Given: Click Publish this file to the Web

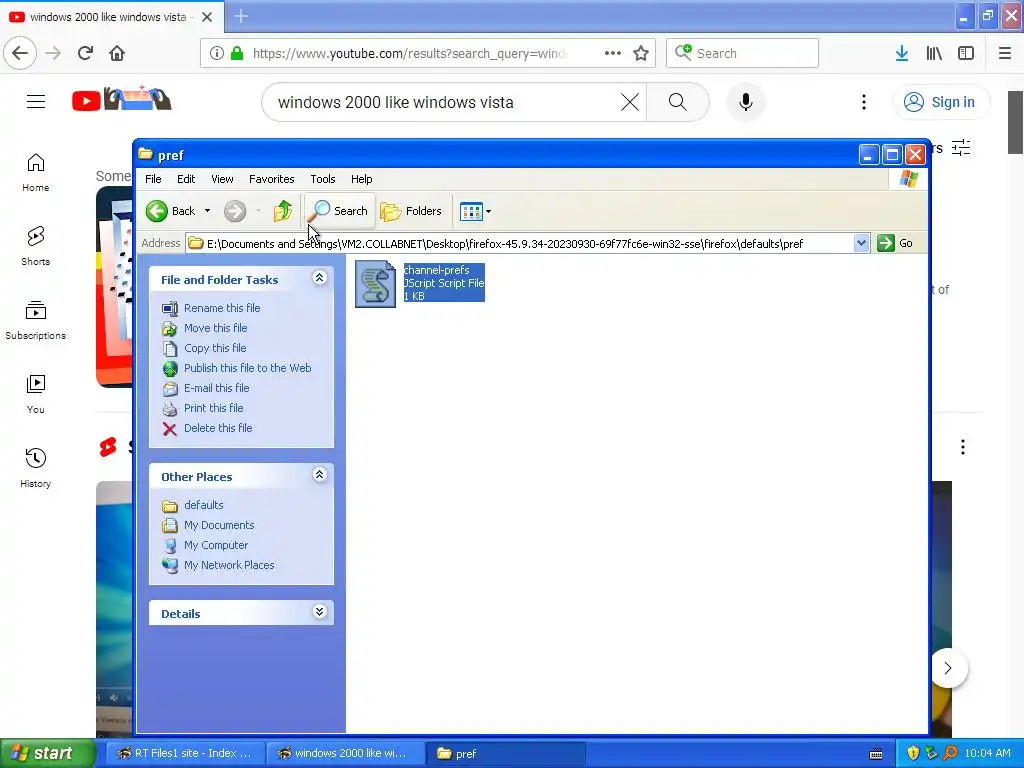Looking at the screenshot, I should (248, 368).
